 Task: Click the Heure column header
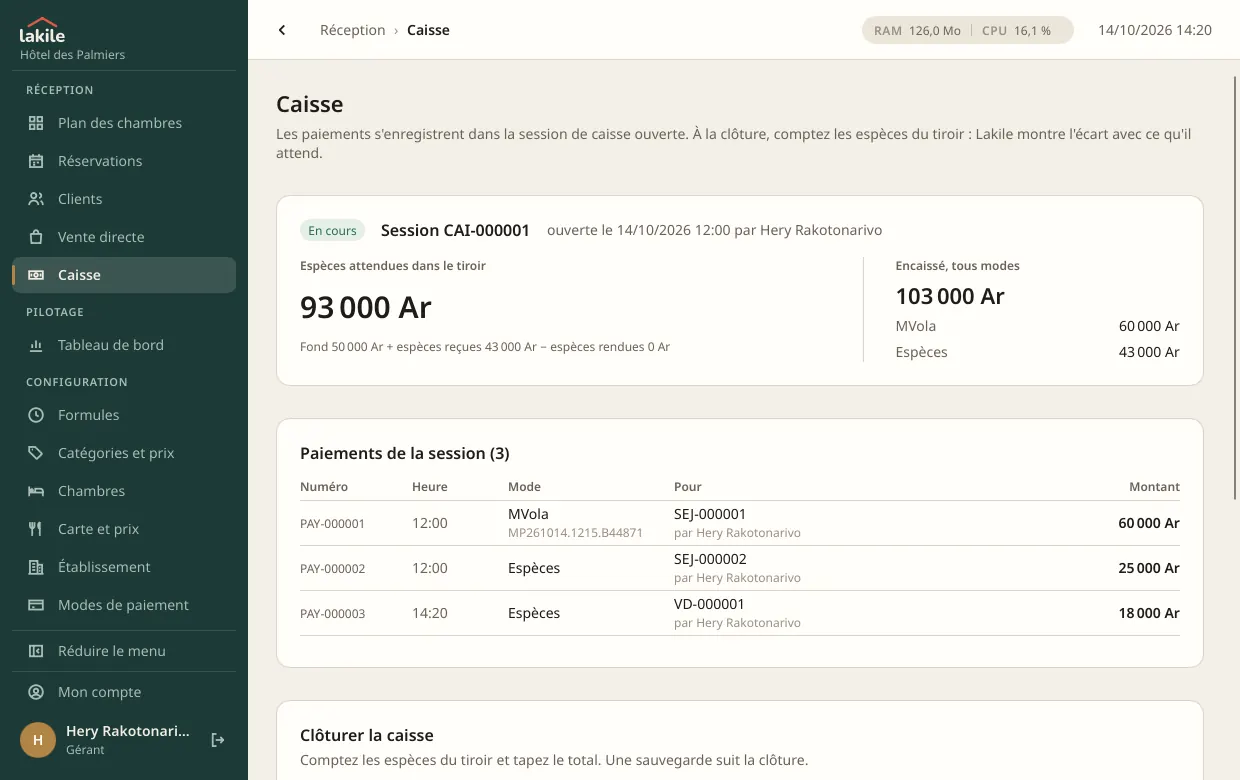click(430, 487)
